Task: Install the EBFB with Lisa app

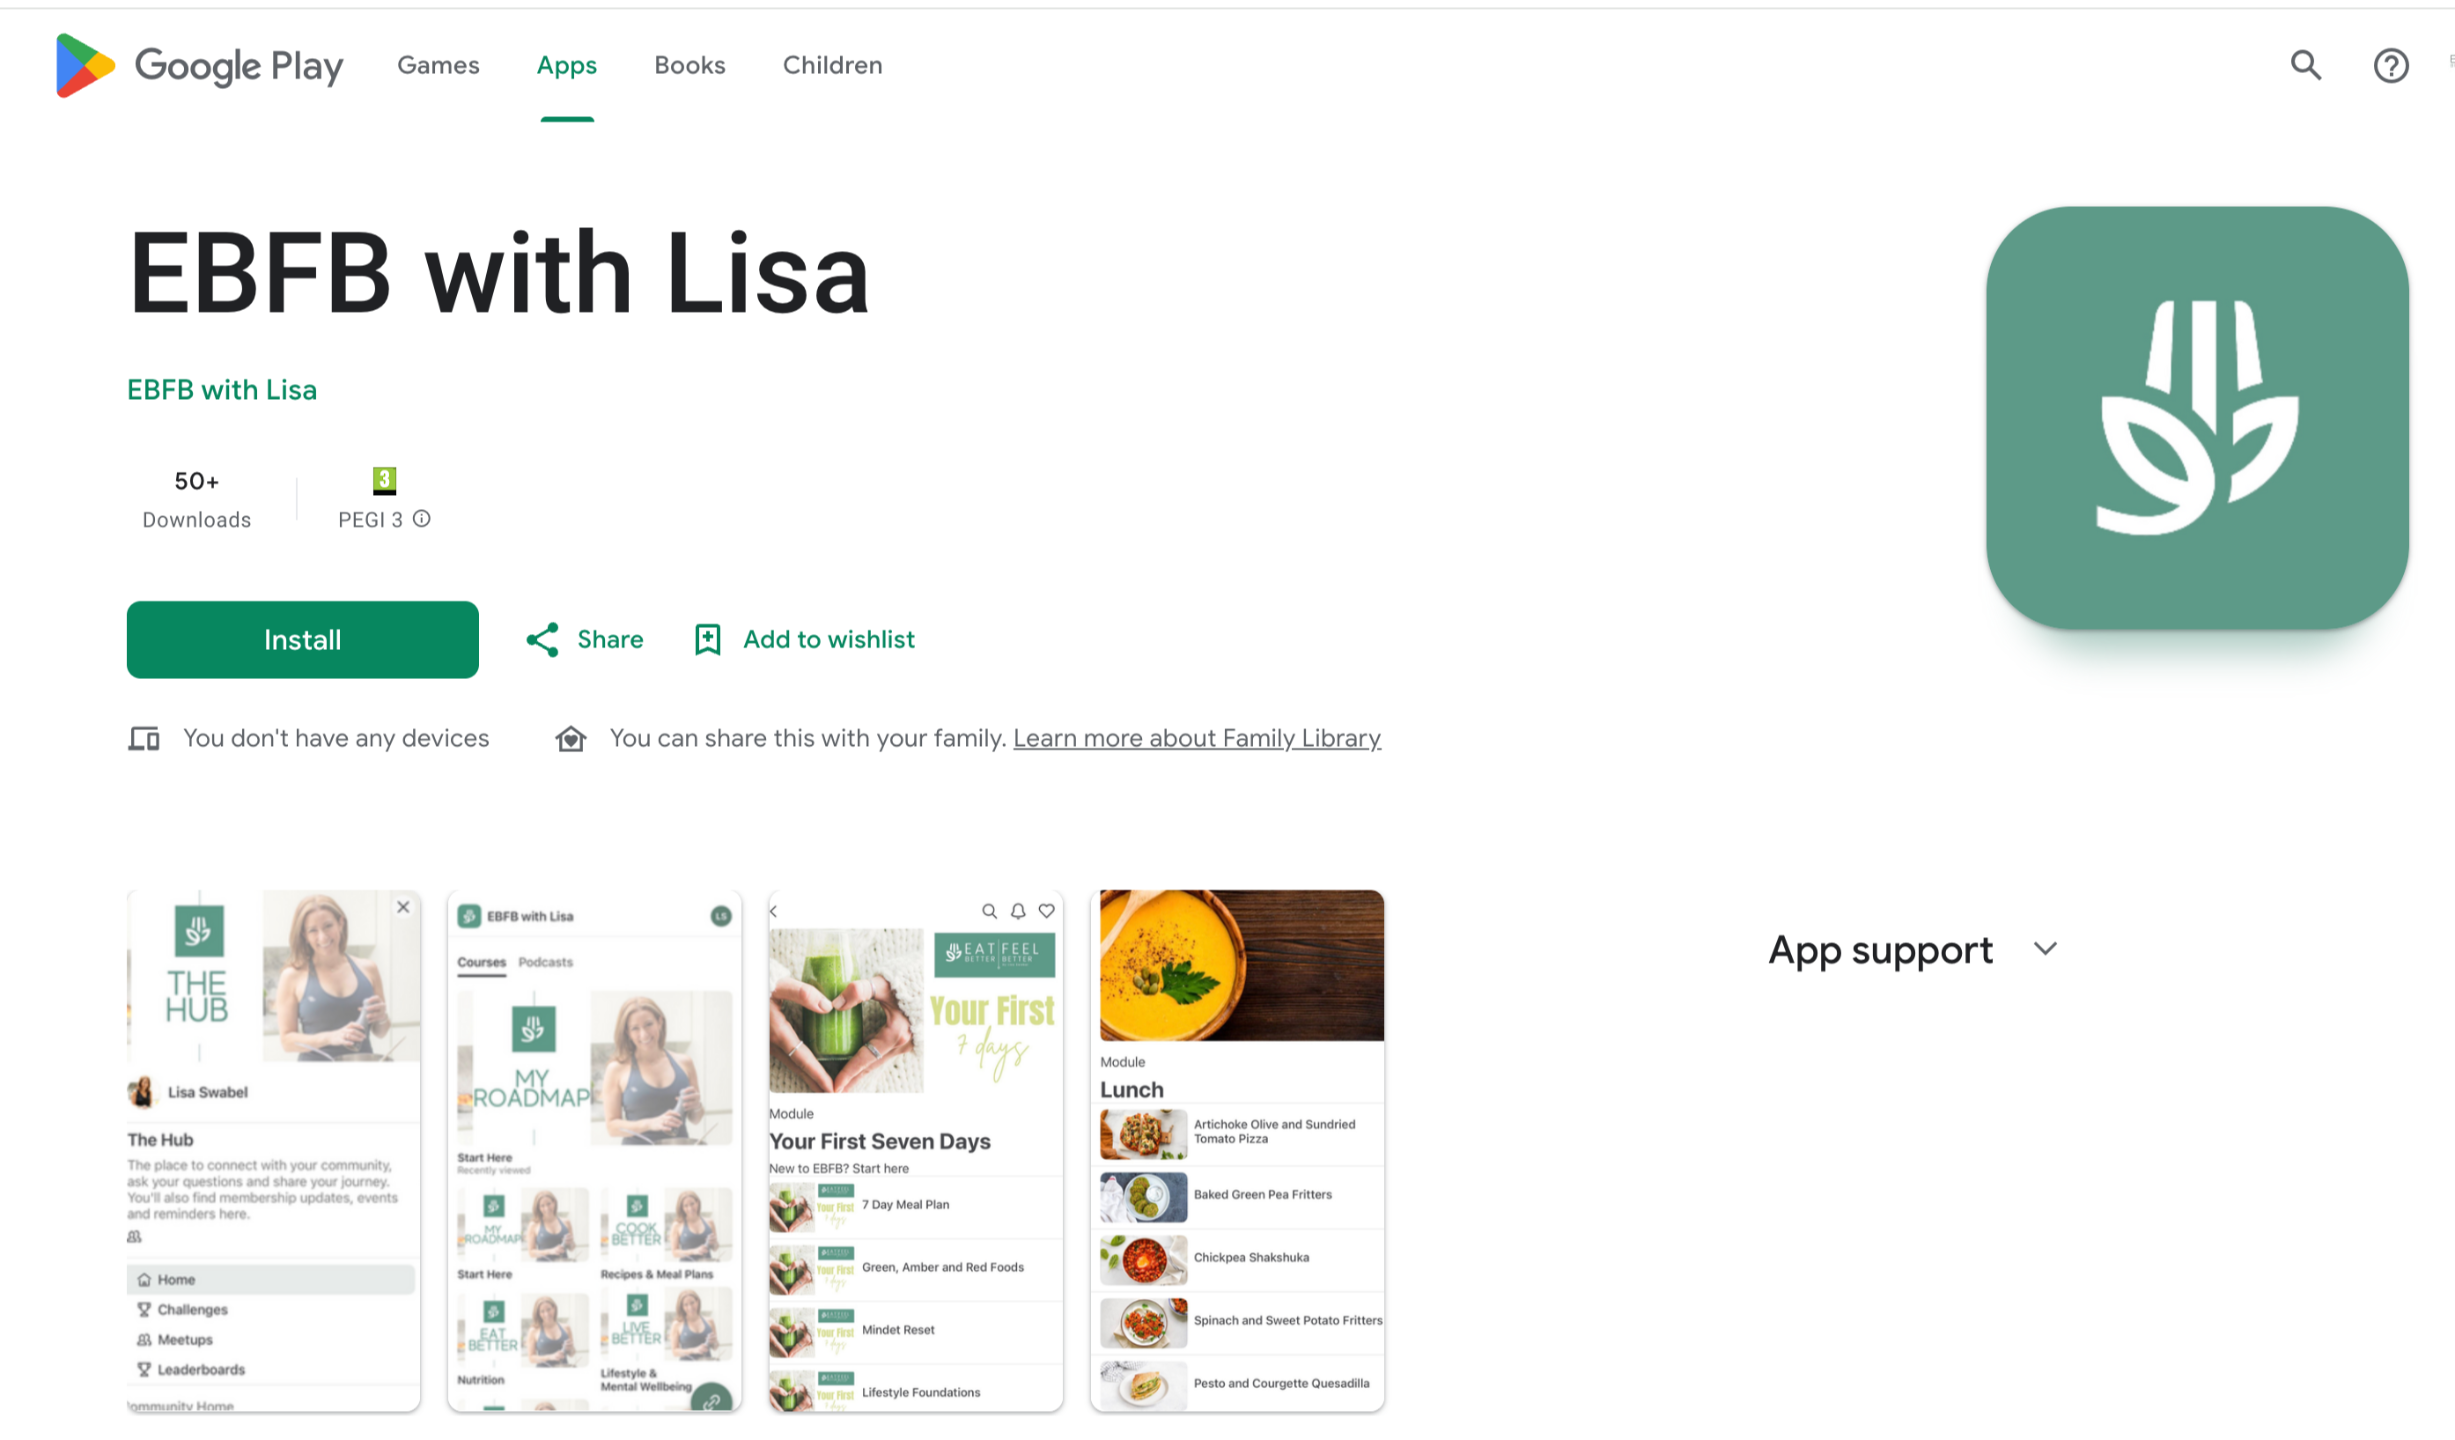Action: (x=303, y=640)
